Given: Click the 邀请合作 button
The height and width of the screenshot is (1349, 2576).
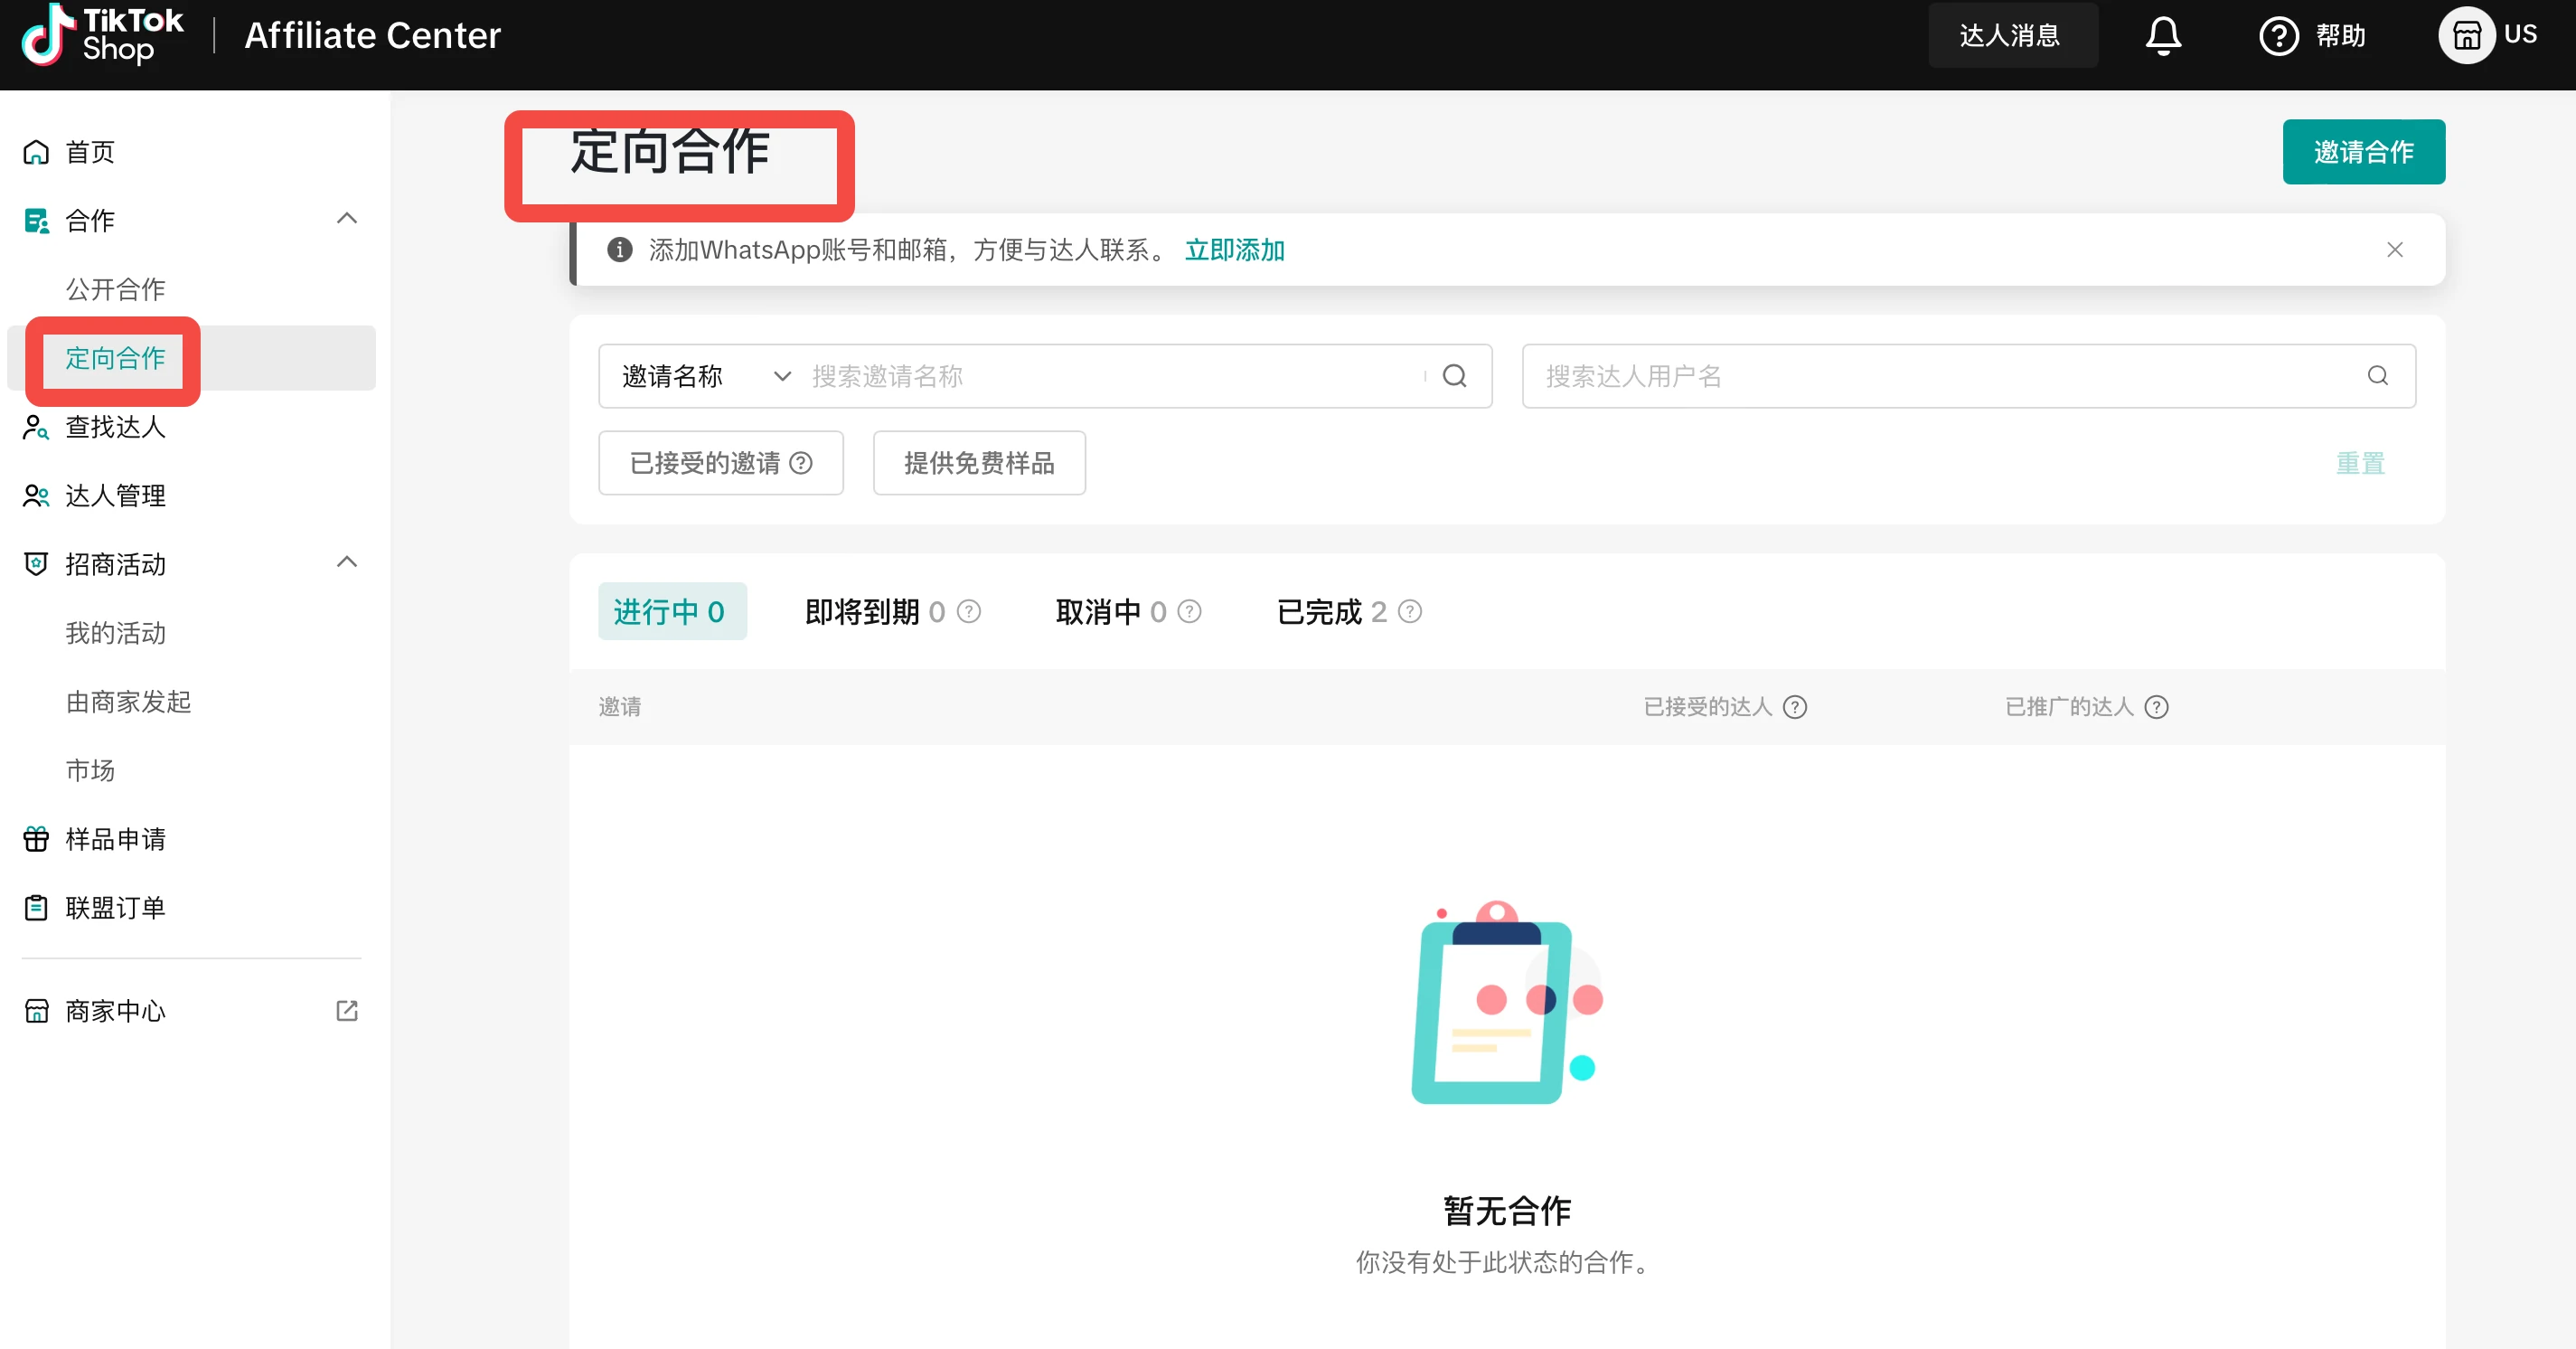Looking at the screenshot, I should coord(2363,152).
